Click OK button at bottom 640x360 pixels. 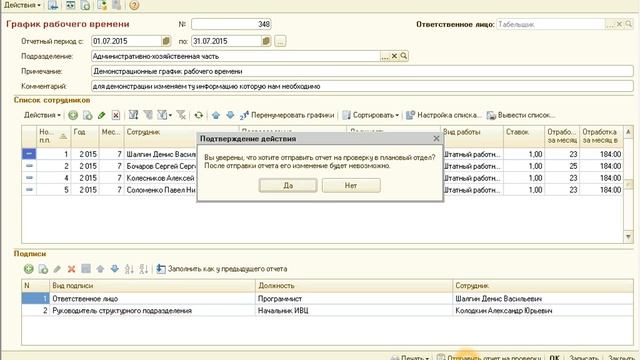(x=554, y=358)
